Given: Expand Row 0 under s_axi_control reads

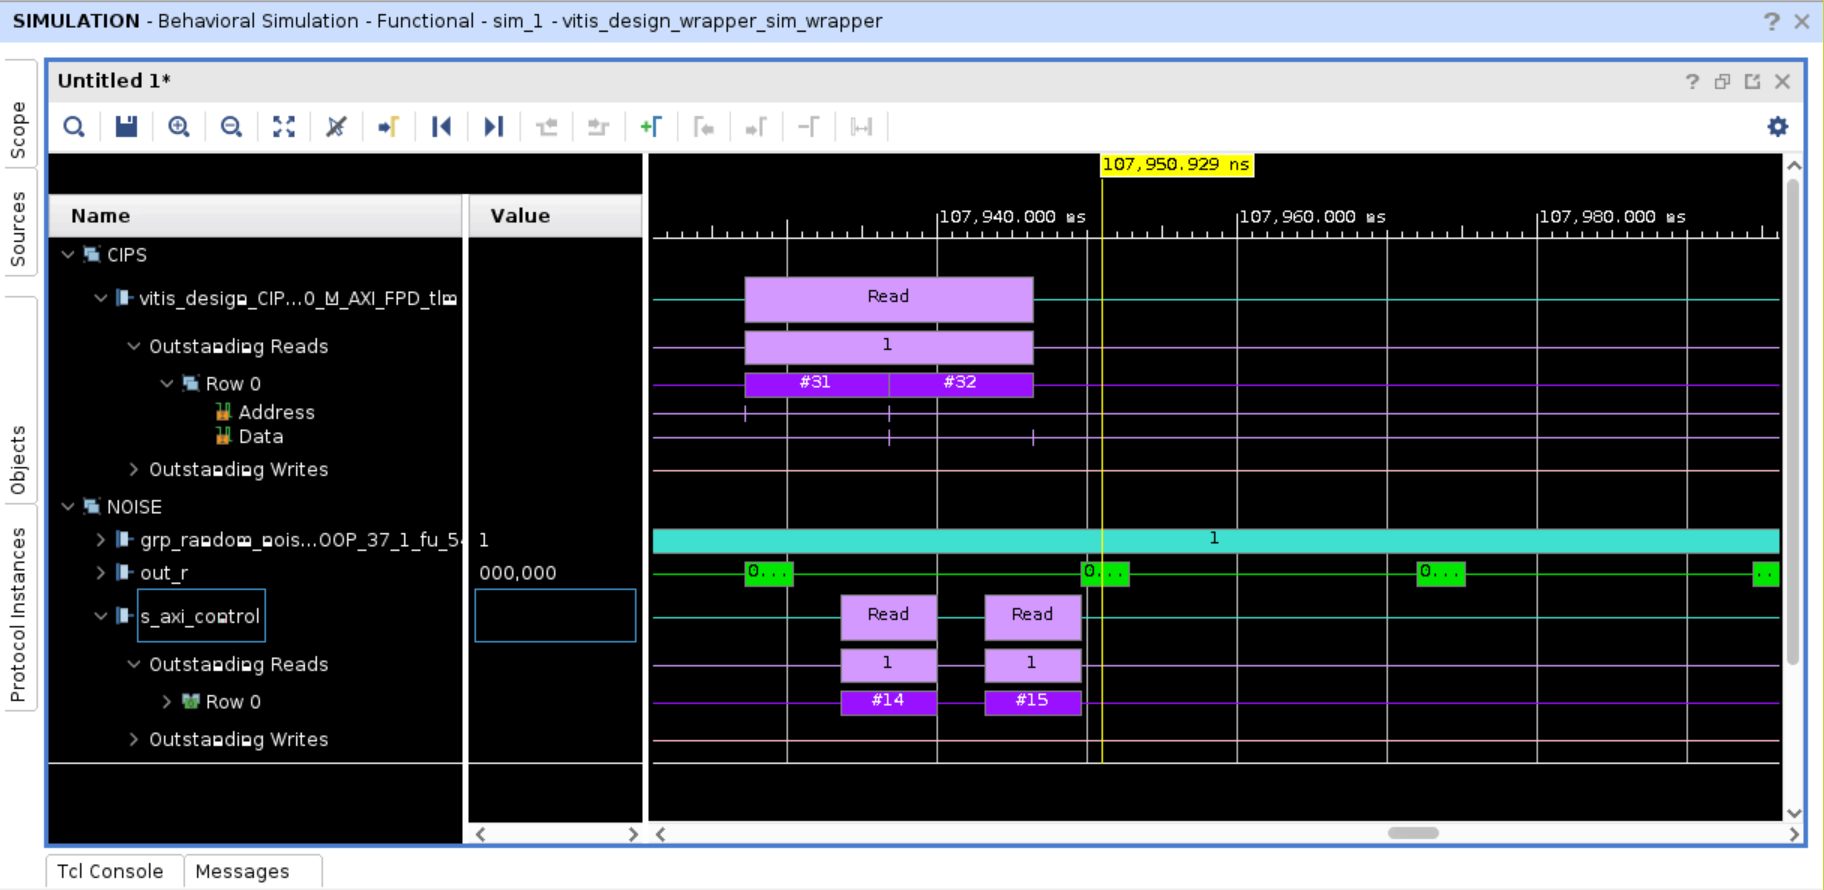Looking at the screenshot, I should (167, 702).
